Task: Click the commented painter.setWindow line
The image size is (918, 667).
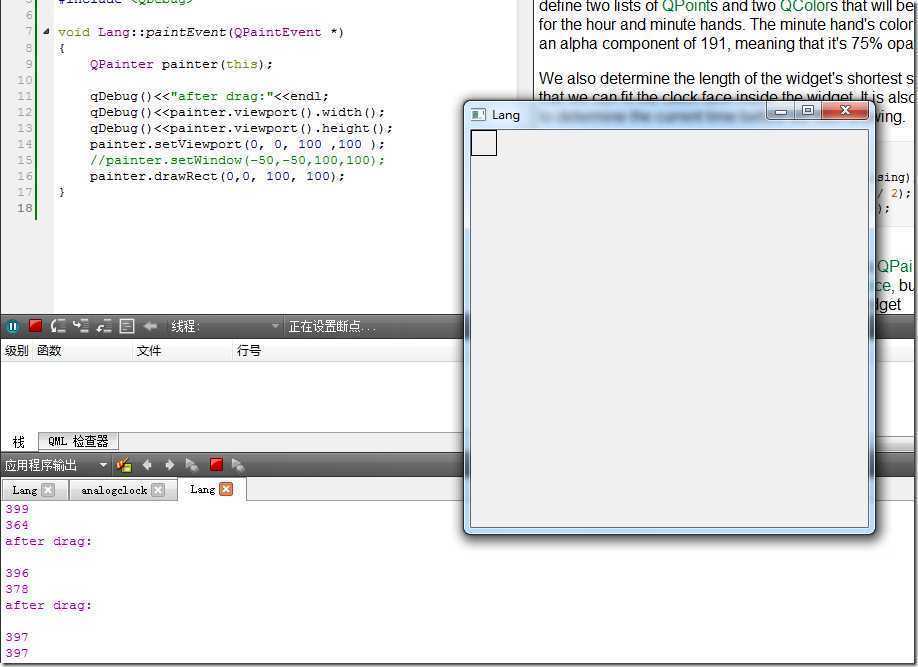Action: pos(237,160)
